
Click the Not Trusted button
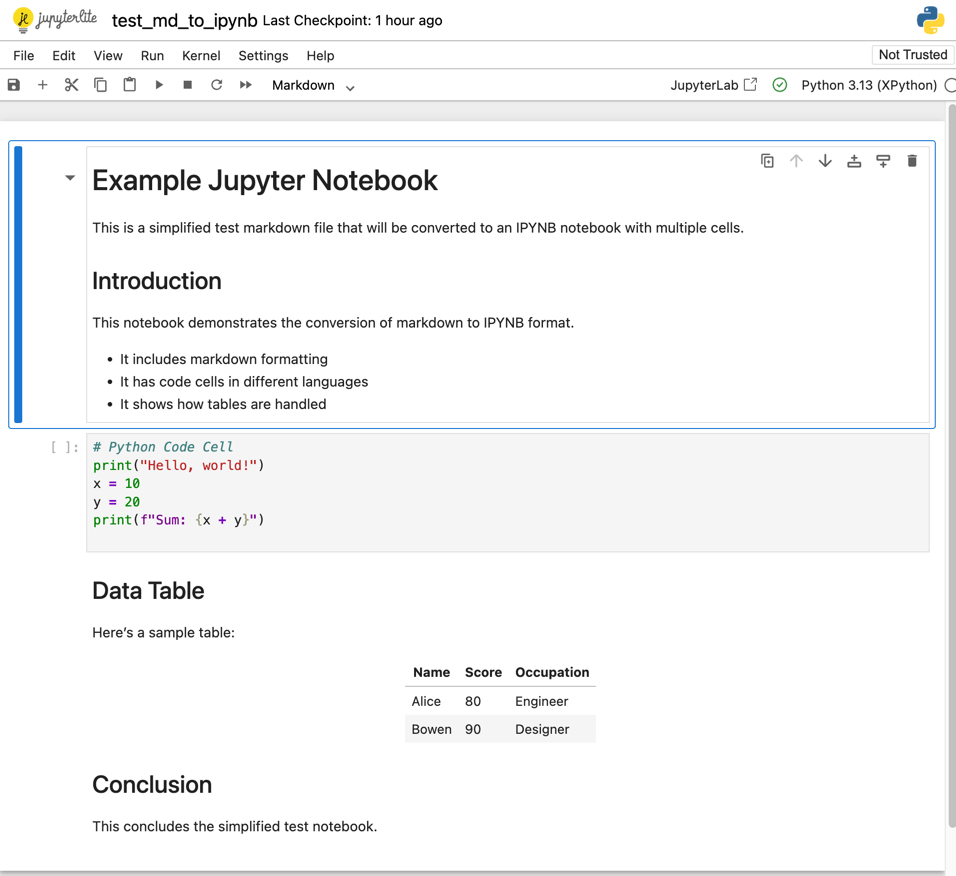(x=913, y=55)
